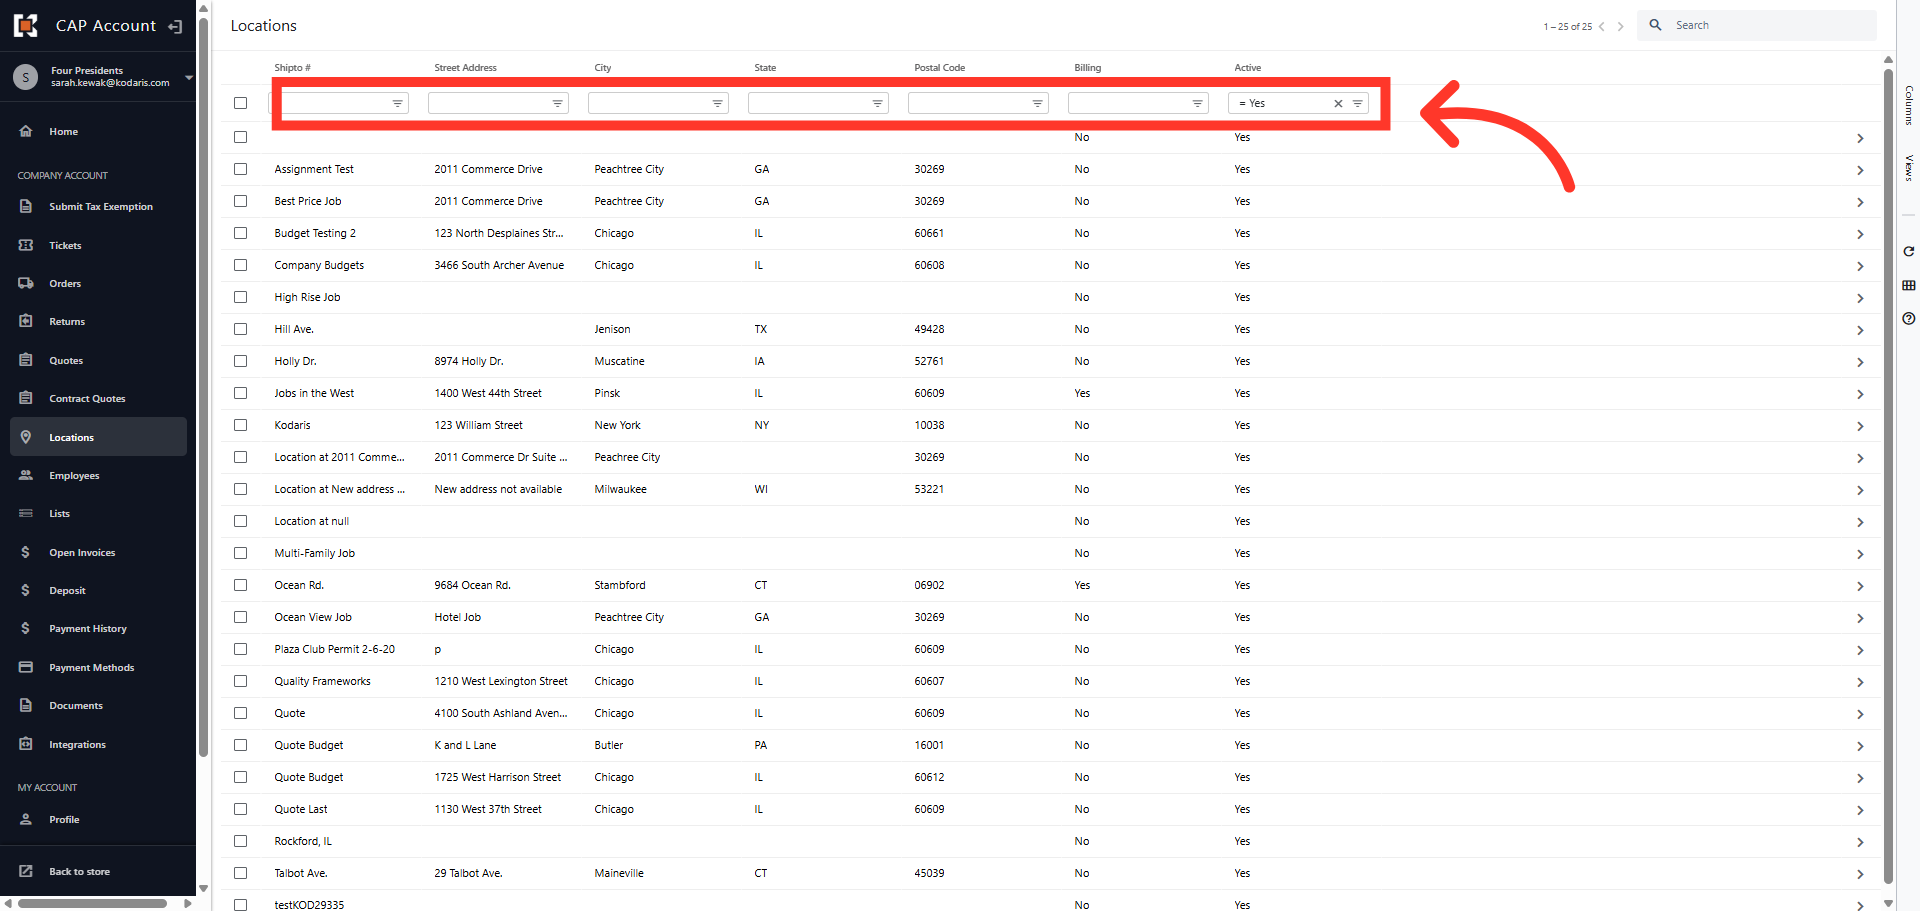1920x911 pixels.
Task: Click the Back to store icon
Action: pos(26,871)
